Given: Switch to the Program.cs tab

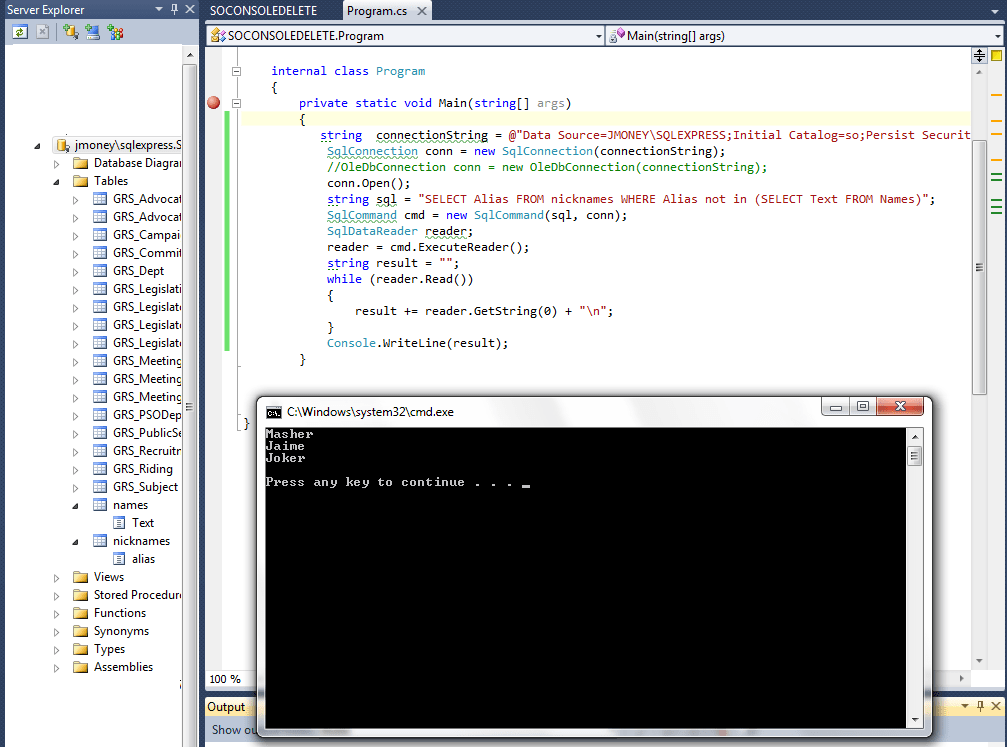Looking at the screenshot, I should point(376,12).
